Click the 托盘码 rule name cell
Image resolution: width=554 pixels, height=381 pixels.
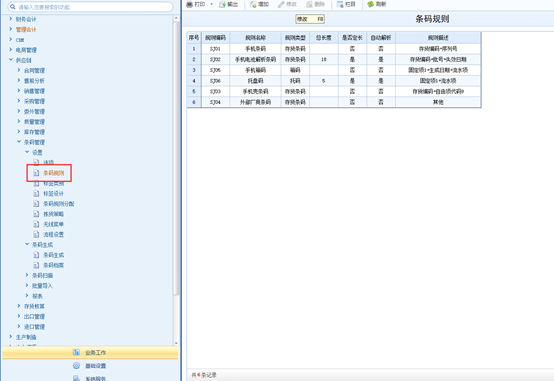point(255,81)
